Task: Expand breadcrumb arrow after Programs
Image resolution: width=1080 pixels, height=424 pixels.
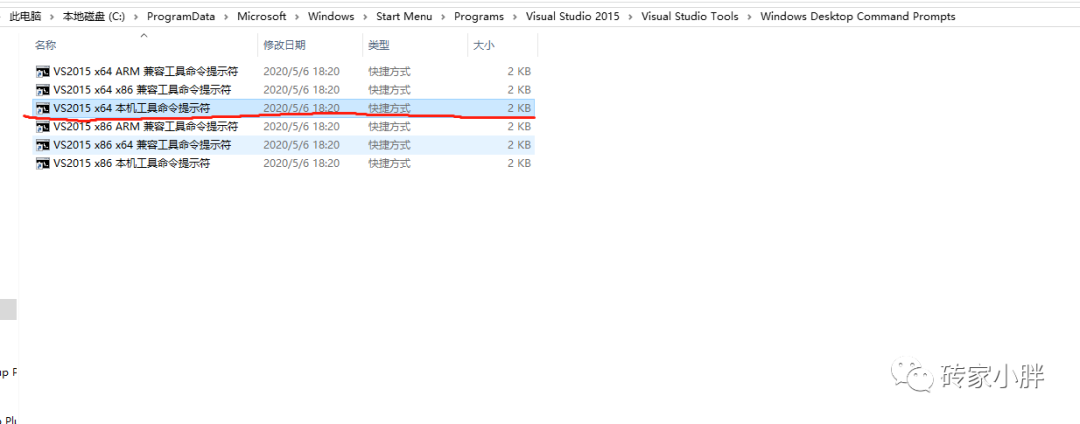Action: pos(515,16)
